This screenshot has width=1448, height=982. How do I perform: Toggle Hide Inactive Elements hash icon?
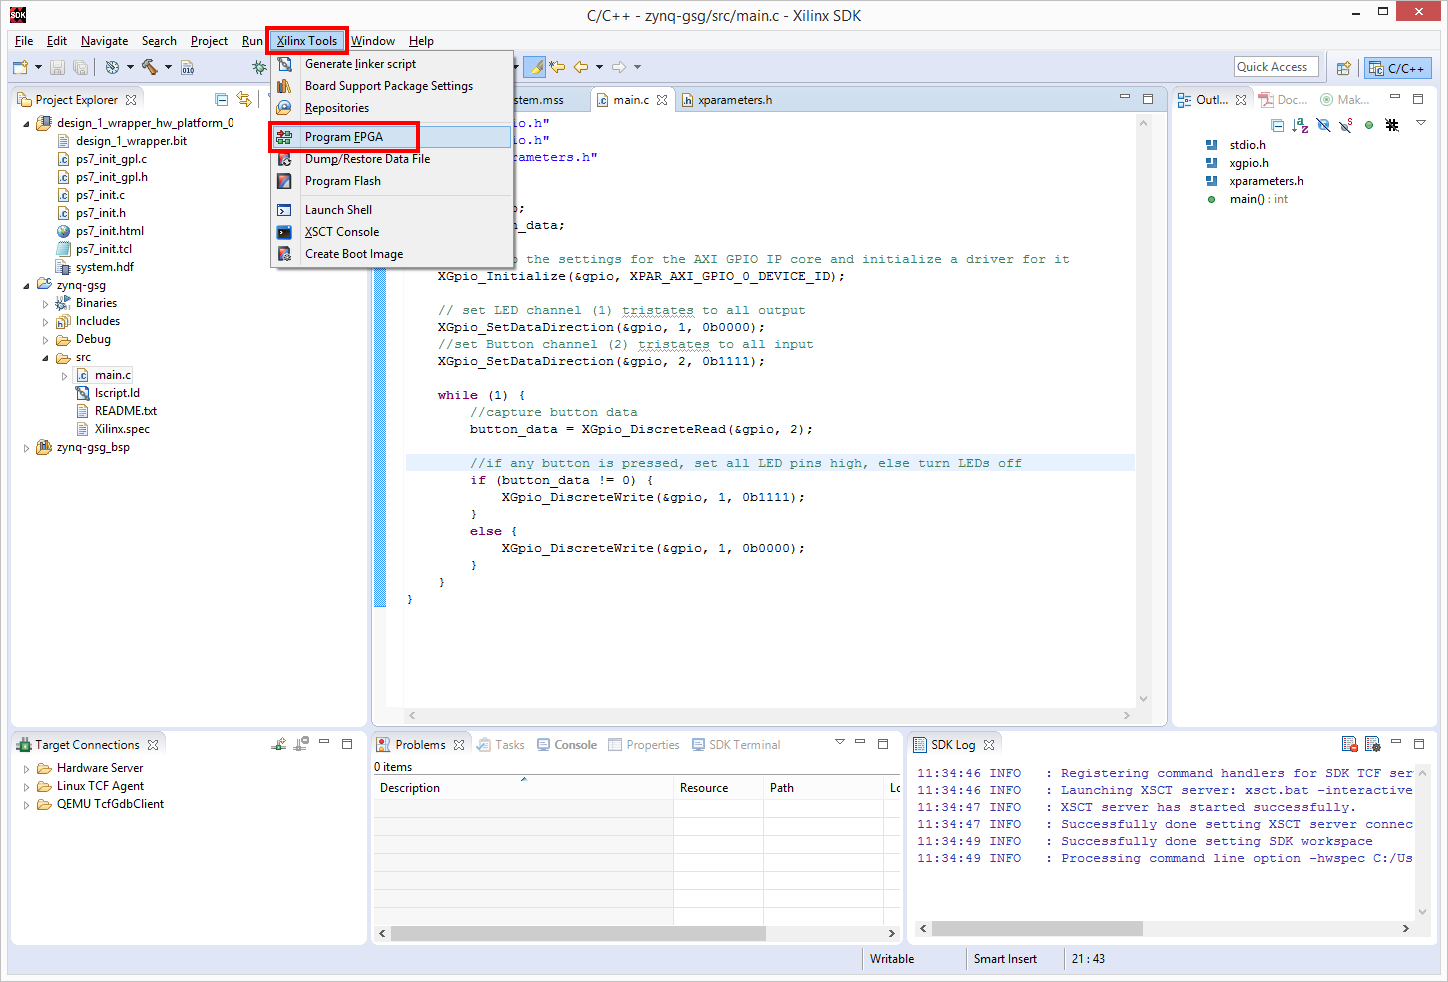coord(1392,125)
